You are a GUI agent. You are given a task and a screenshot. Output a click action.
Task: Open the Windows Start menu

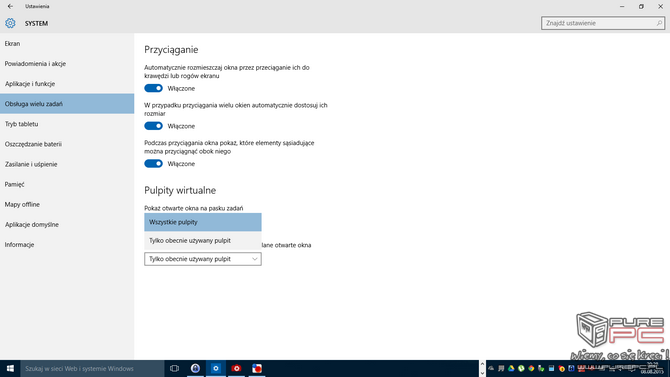pyautogui.click(x=10, y=368)
